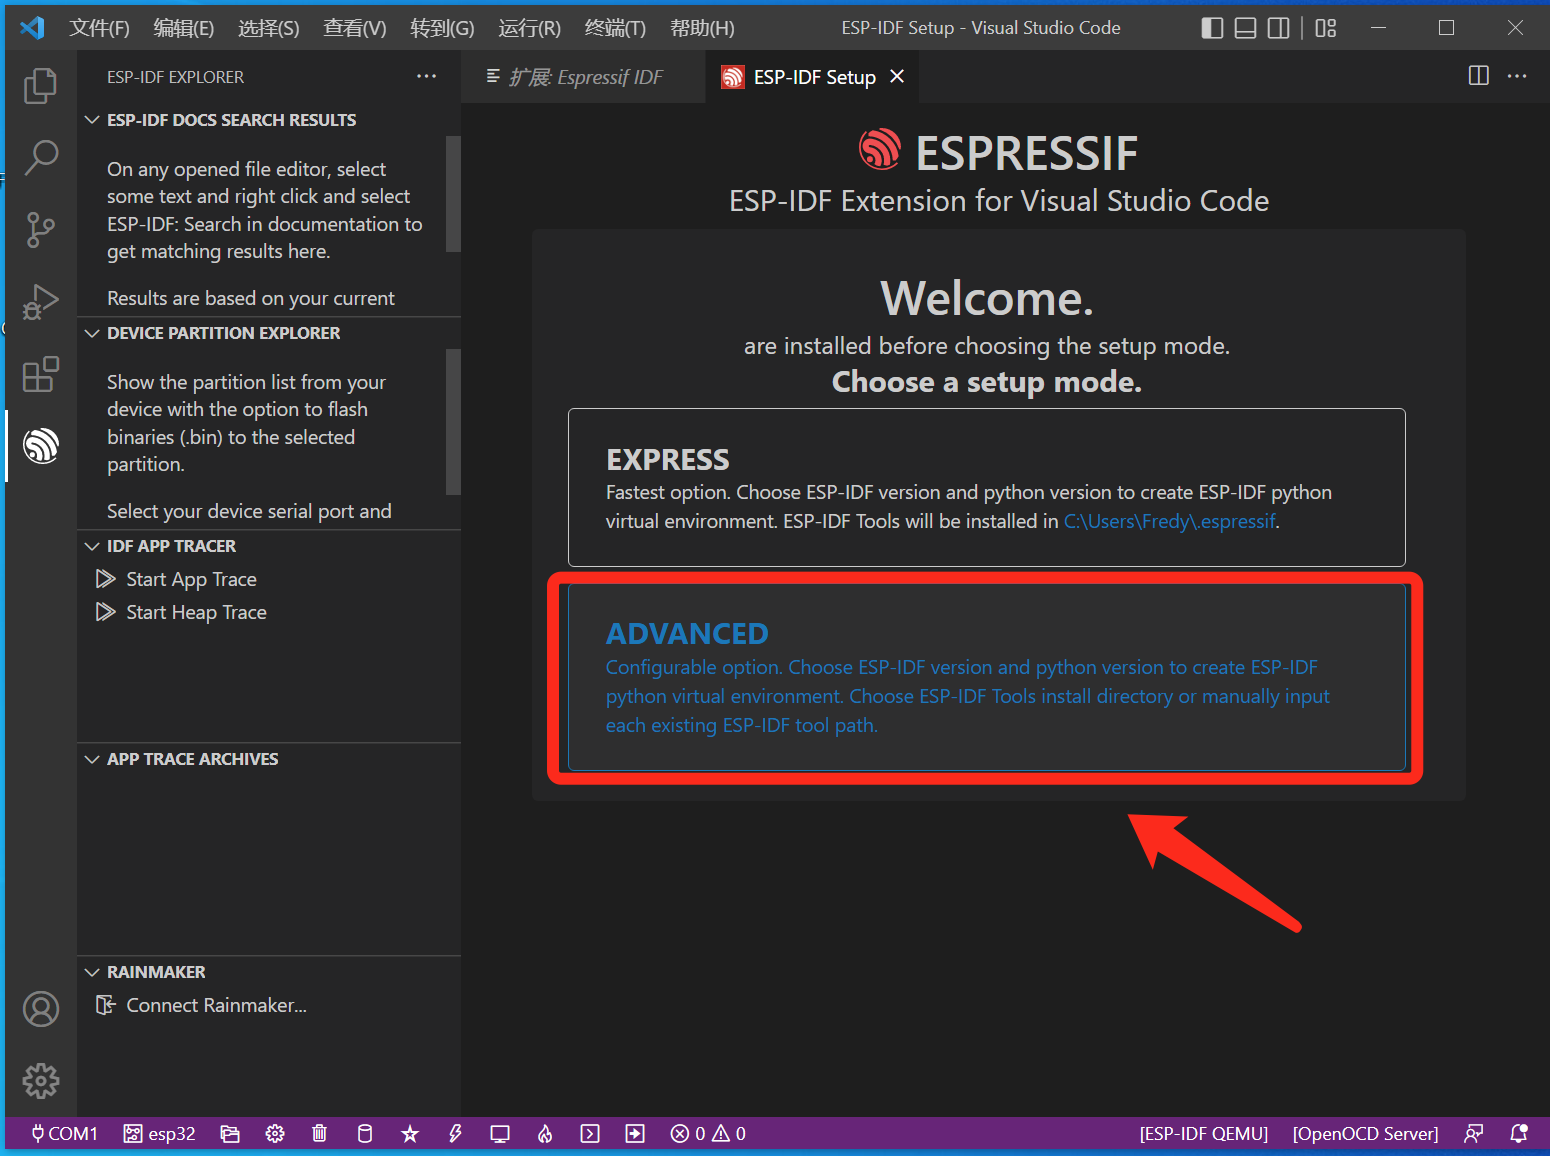Select esp32 target device in status bar

(160, 1133)
